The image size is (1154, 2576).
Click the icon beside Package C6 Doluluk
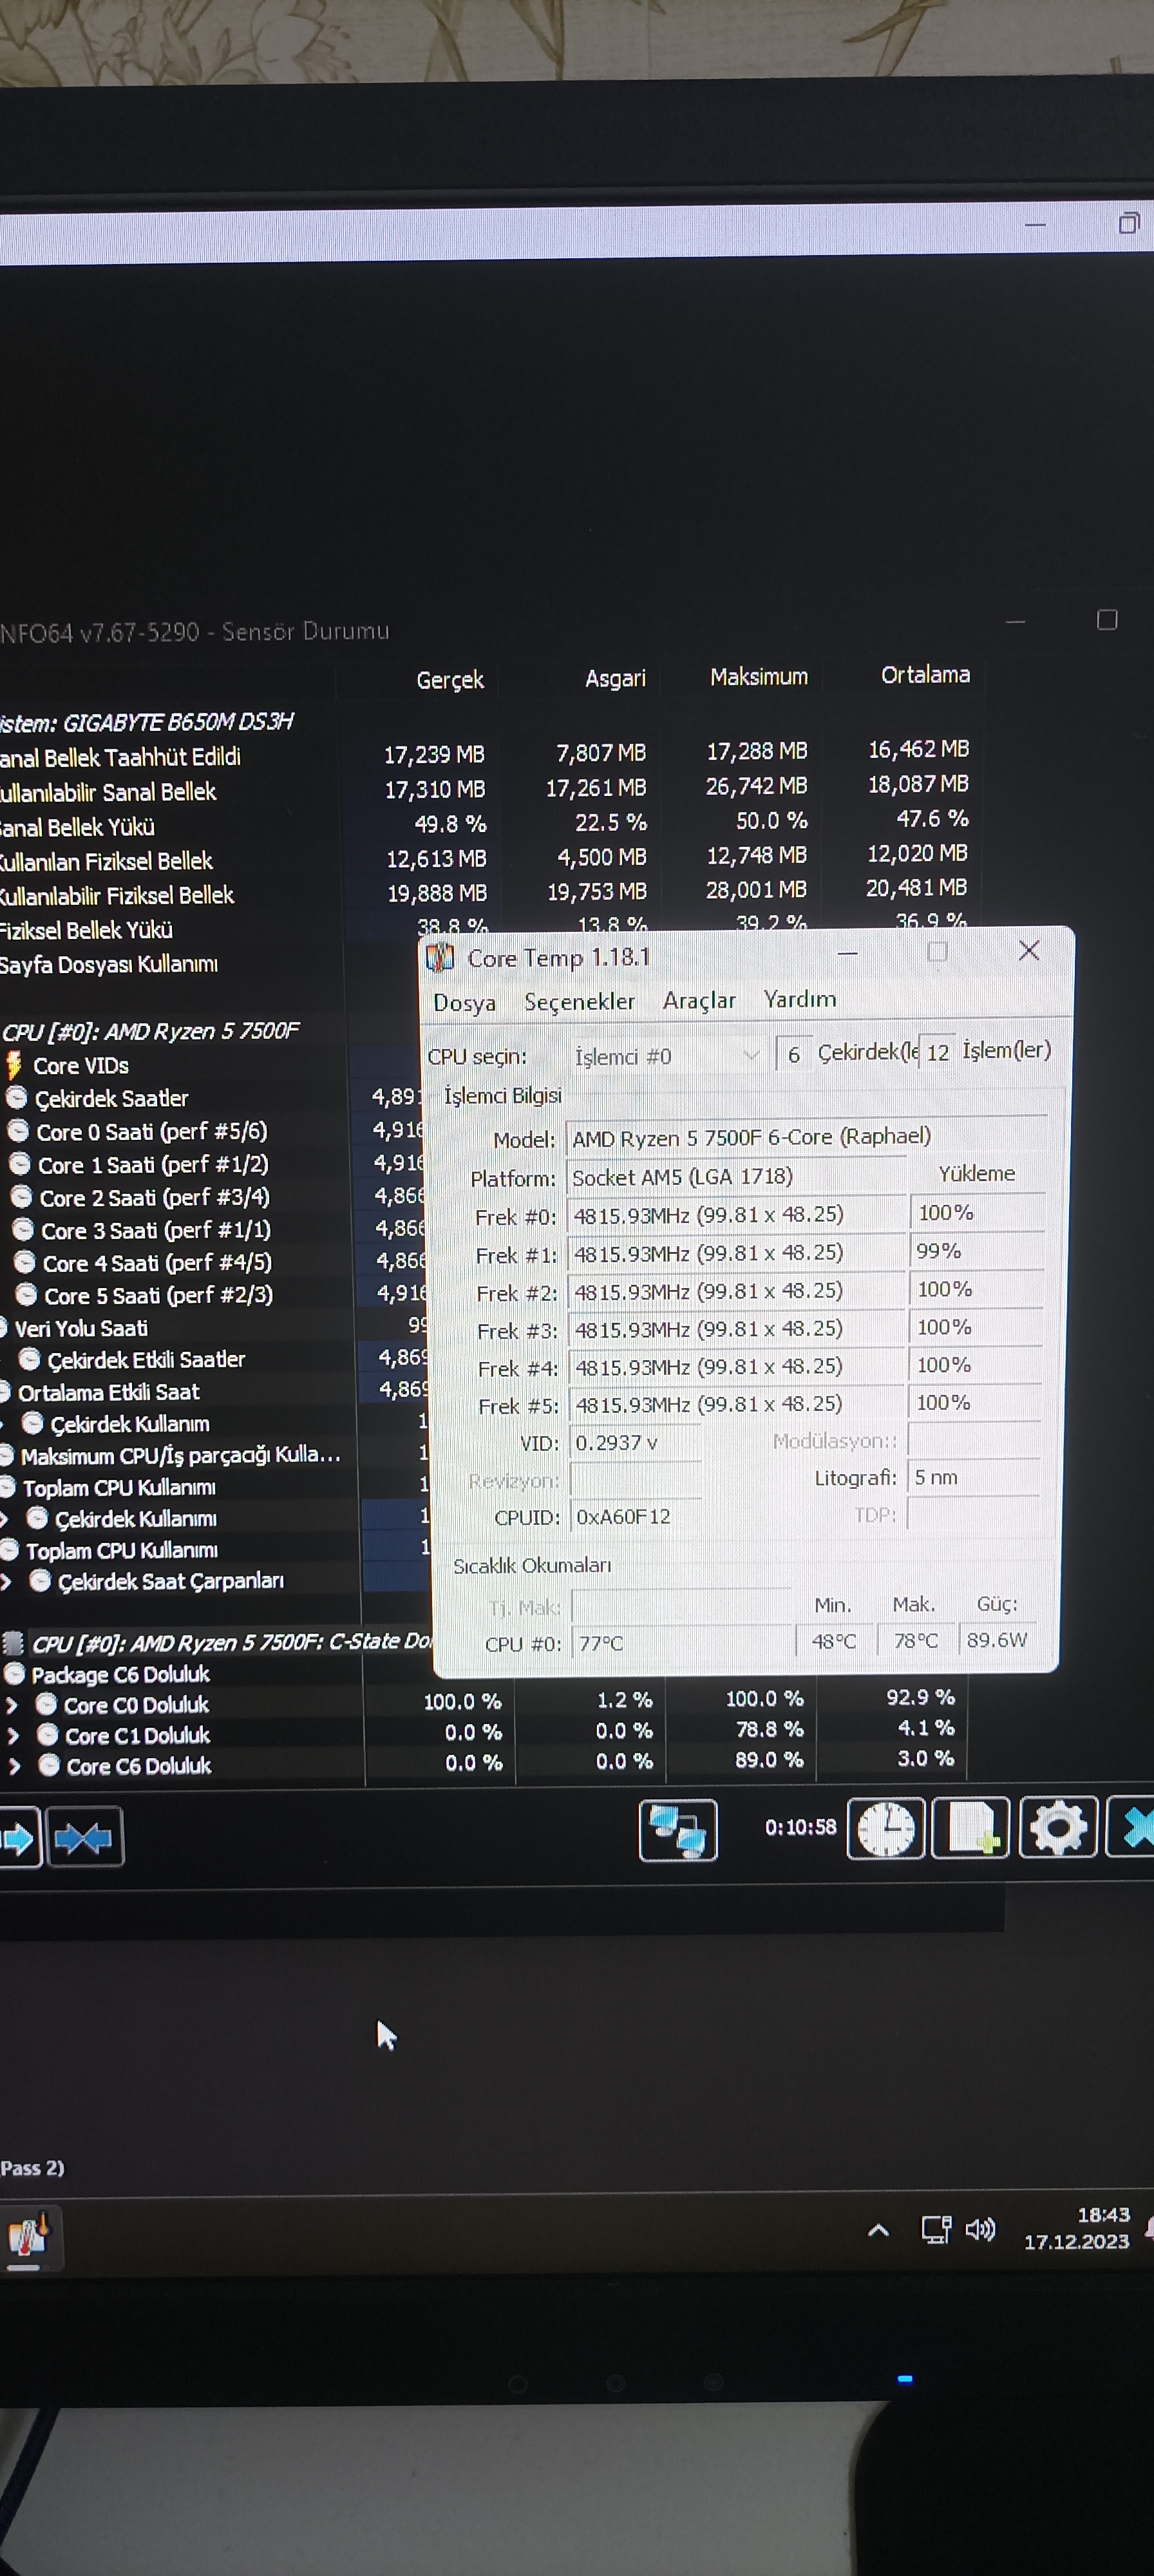point(14,1673)
